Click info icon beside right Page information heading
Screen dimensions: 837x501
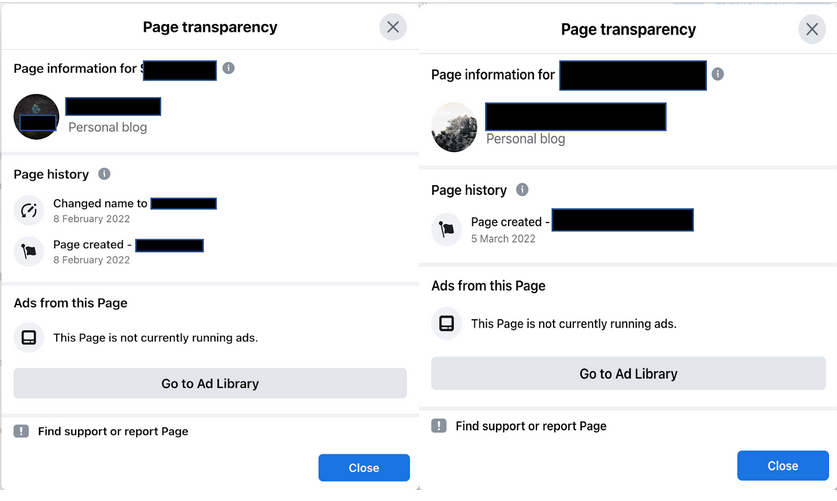[x=718, y=74]
